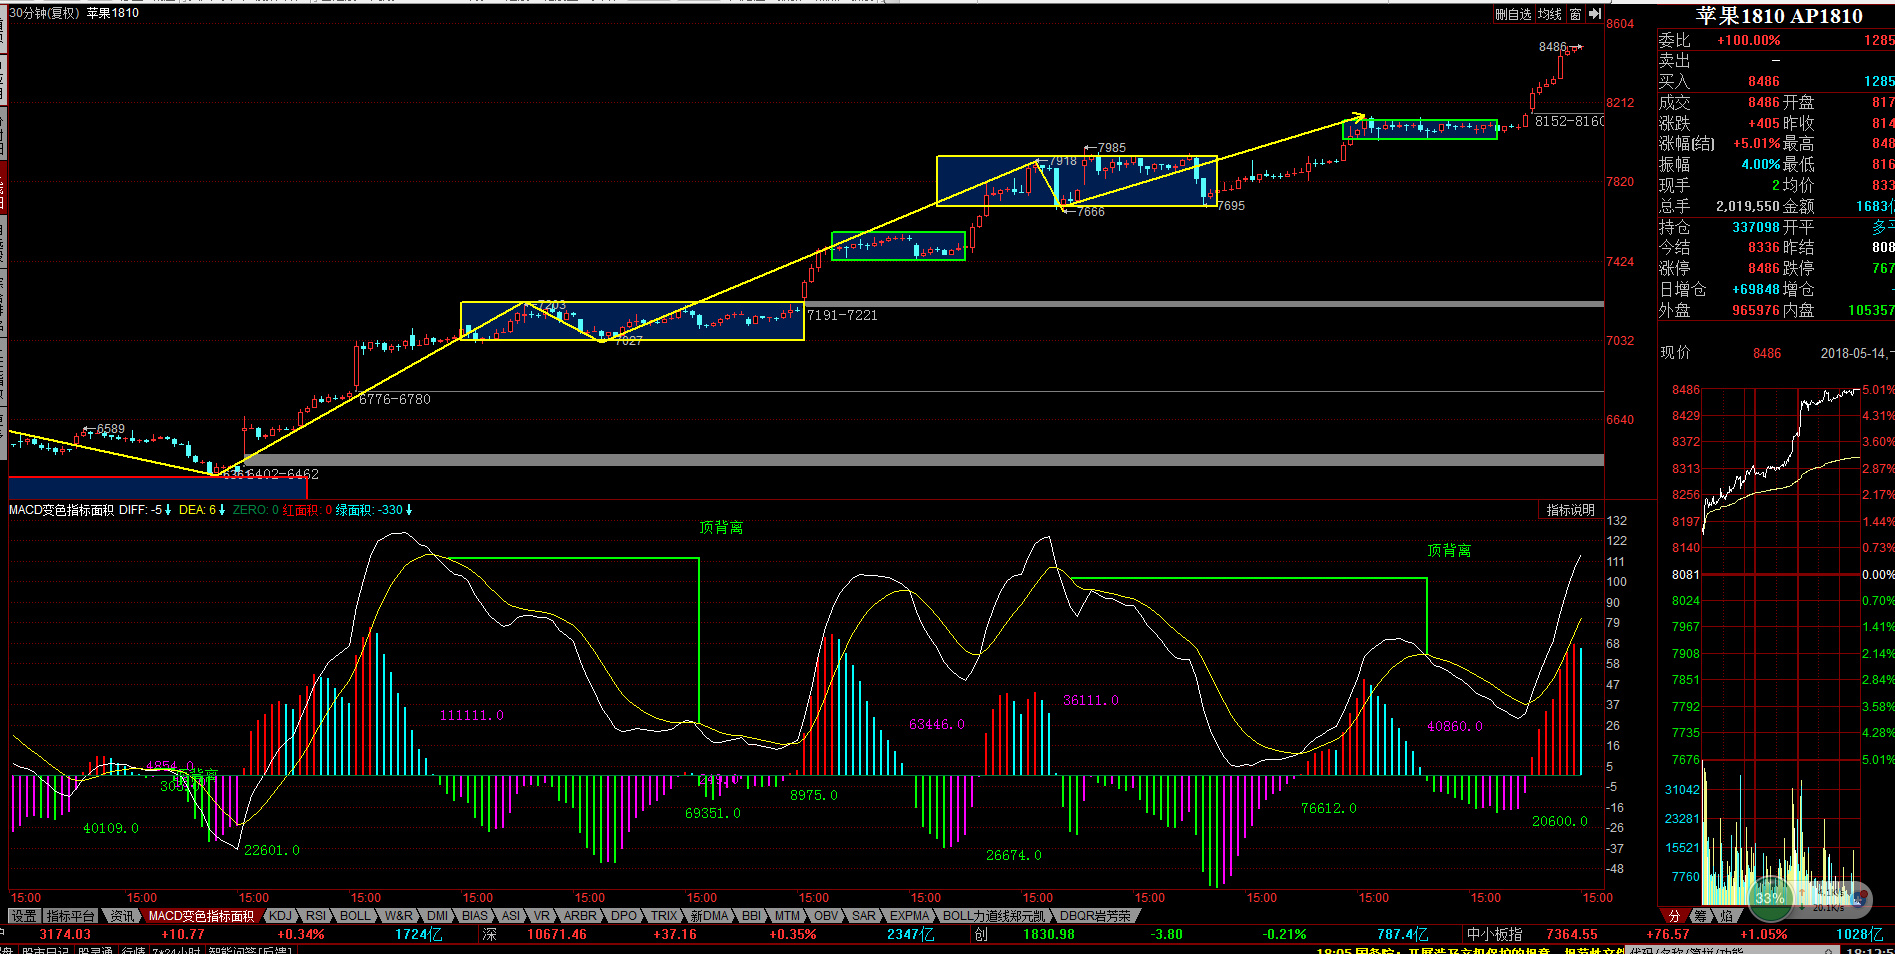Select the W&R indicator tab

pyautogui.click(x=399, y=916)
